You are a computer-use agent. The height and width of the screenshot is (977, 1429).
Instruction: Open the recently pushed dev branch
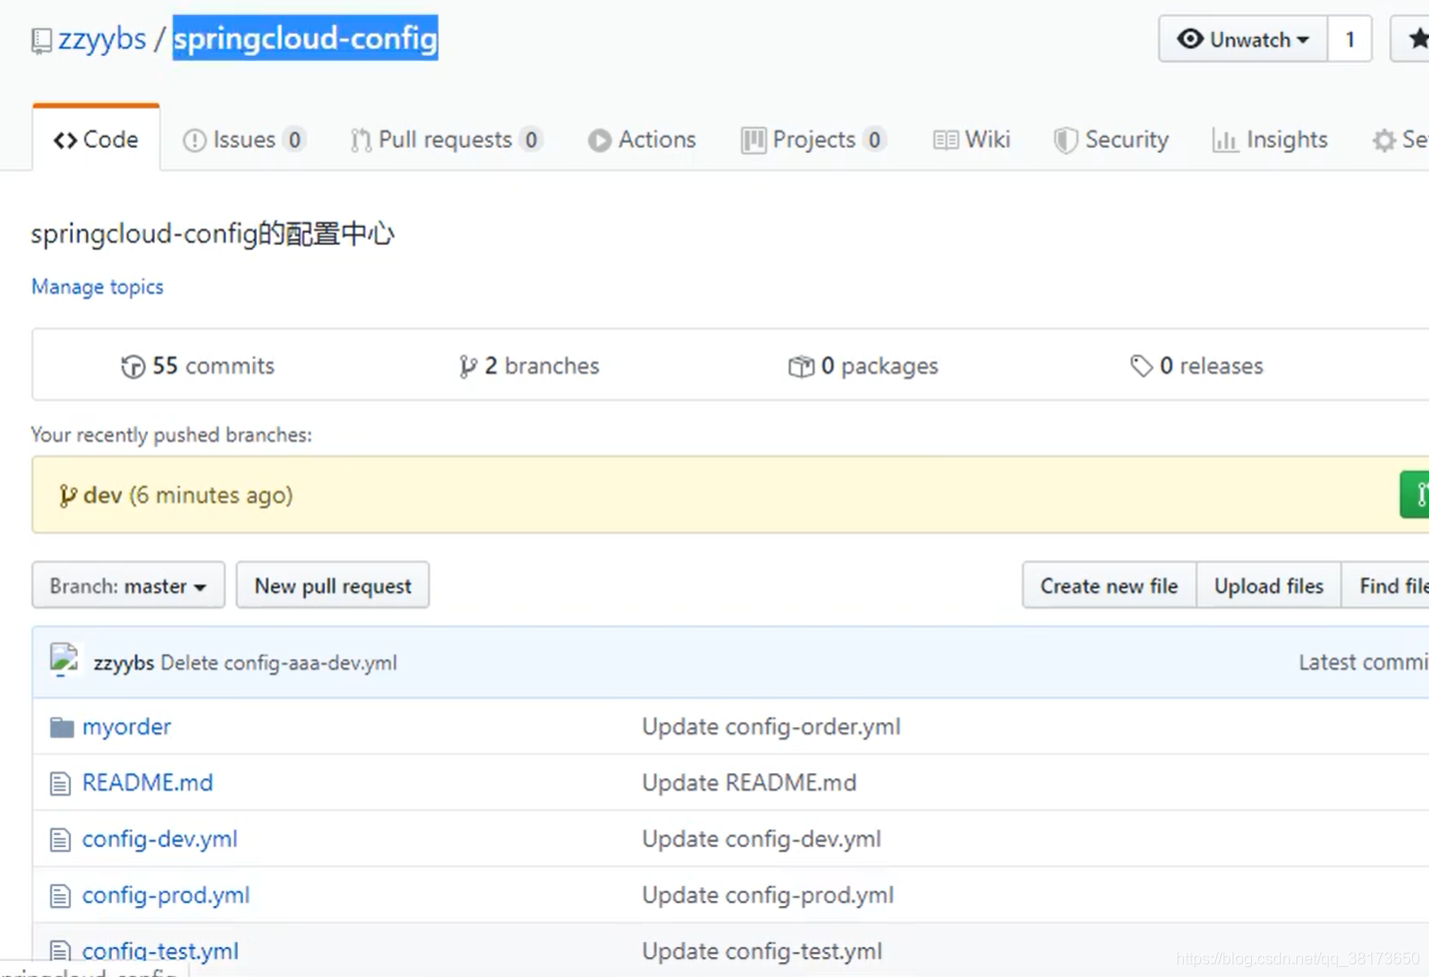[102, 495]
